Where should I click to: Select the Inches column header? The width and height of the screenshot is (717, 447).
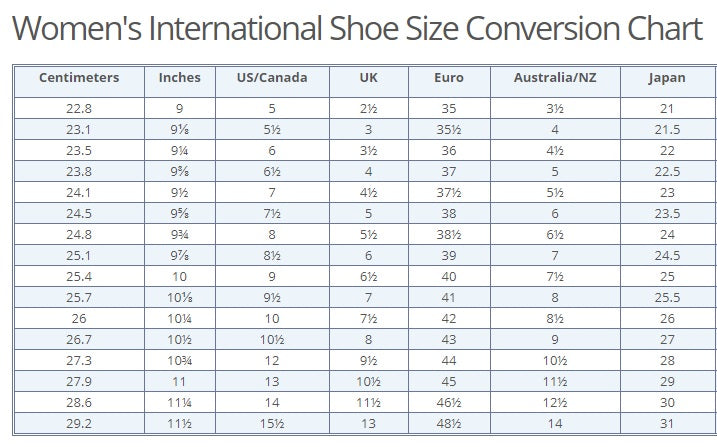pos(179,78)
